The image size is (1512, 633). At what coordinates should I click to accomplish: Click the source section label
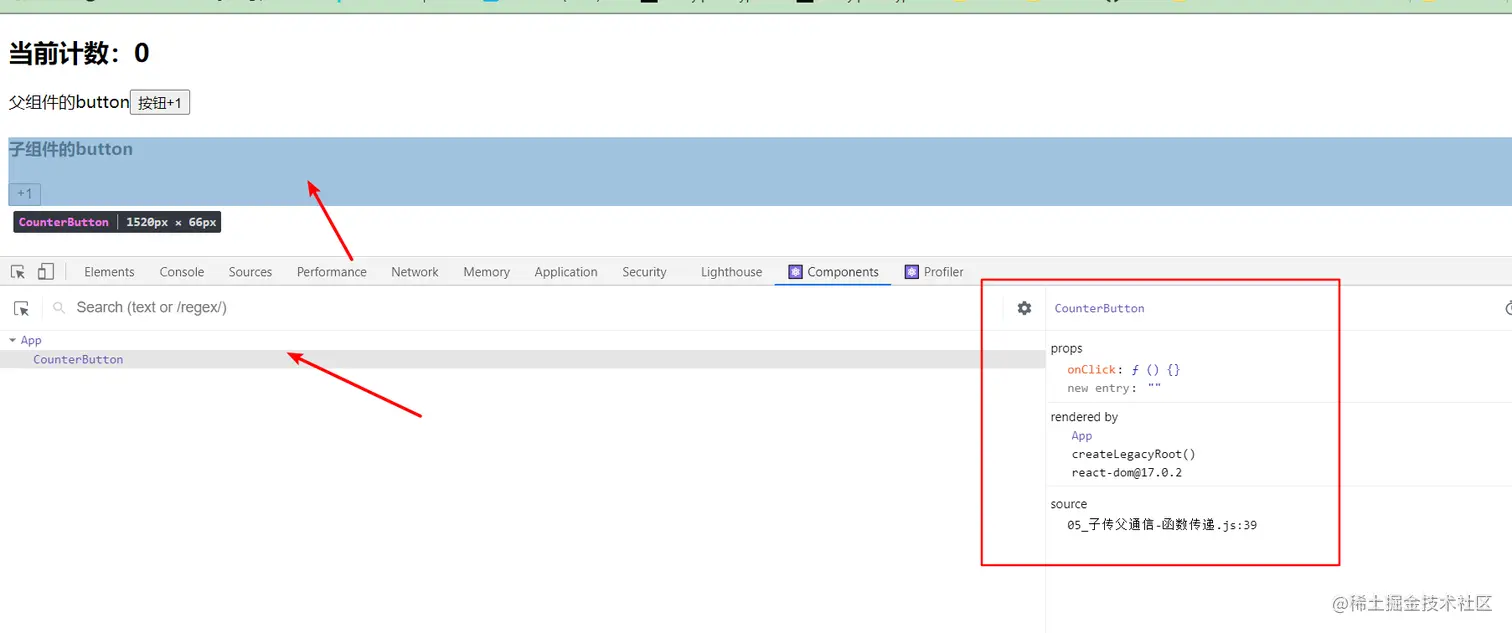(x=1068, y=504)
